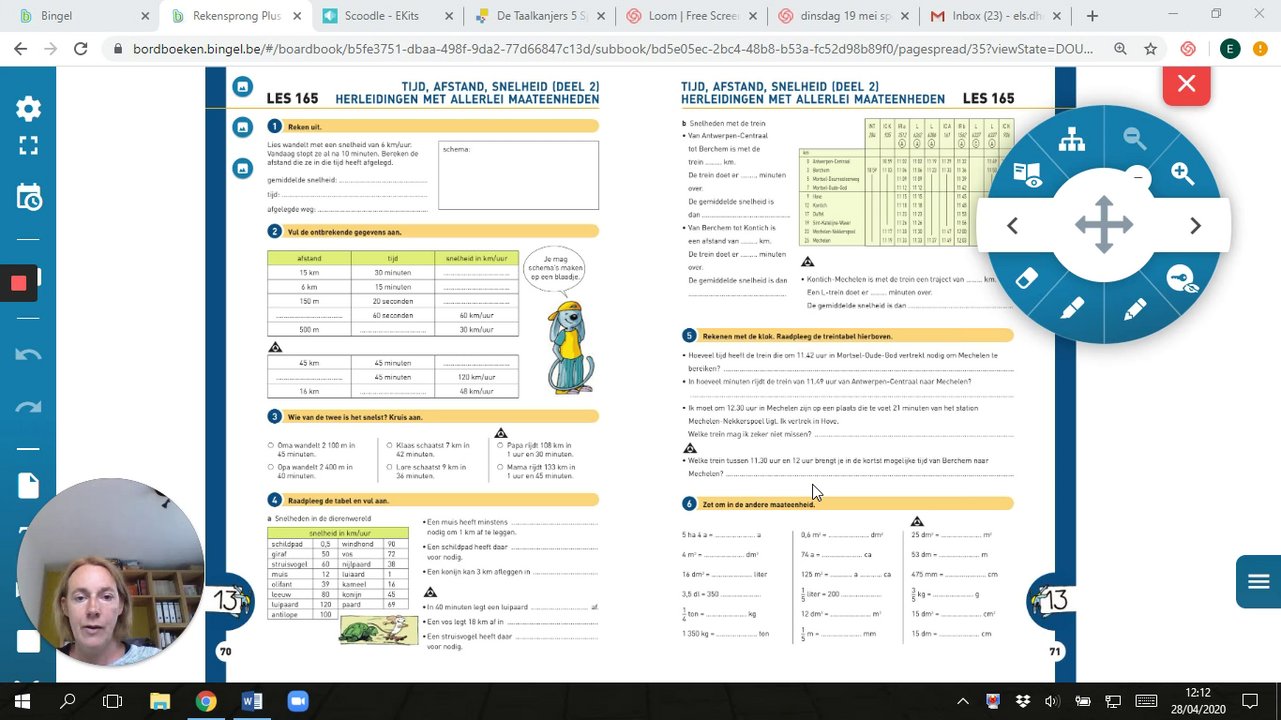
Task: Select the eraser tool
Action: [x=1027, y=279]
